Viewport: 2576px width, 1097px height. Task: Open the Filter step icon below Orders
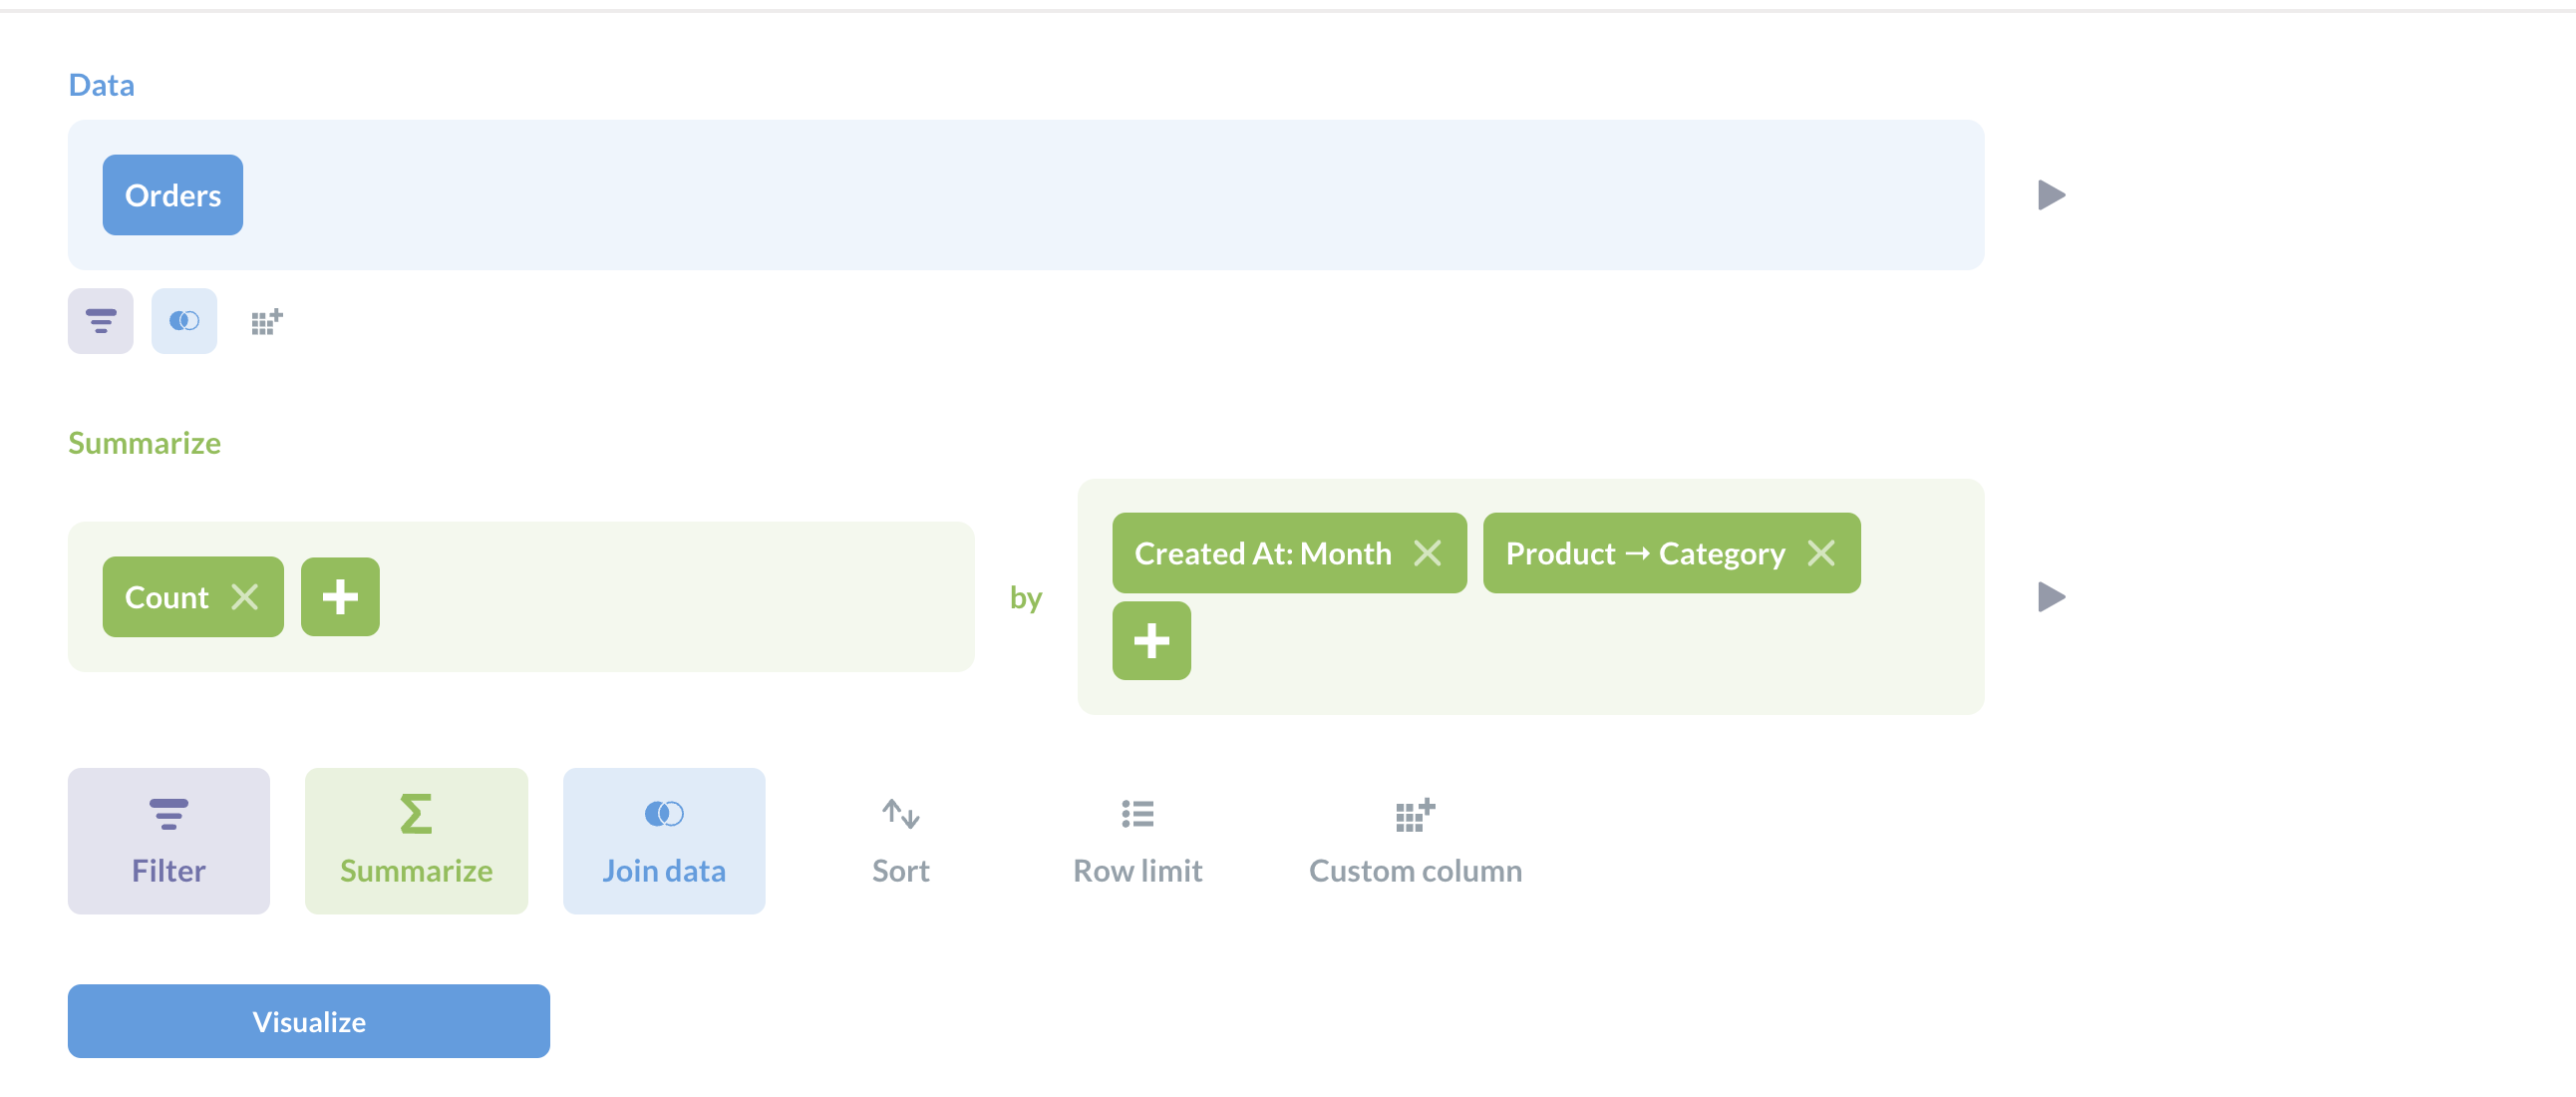click(100, 321)
